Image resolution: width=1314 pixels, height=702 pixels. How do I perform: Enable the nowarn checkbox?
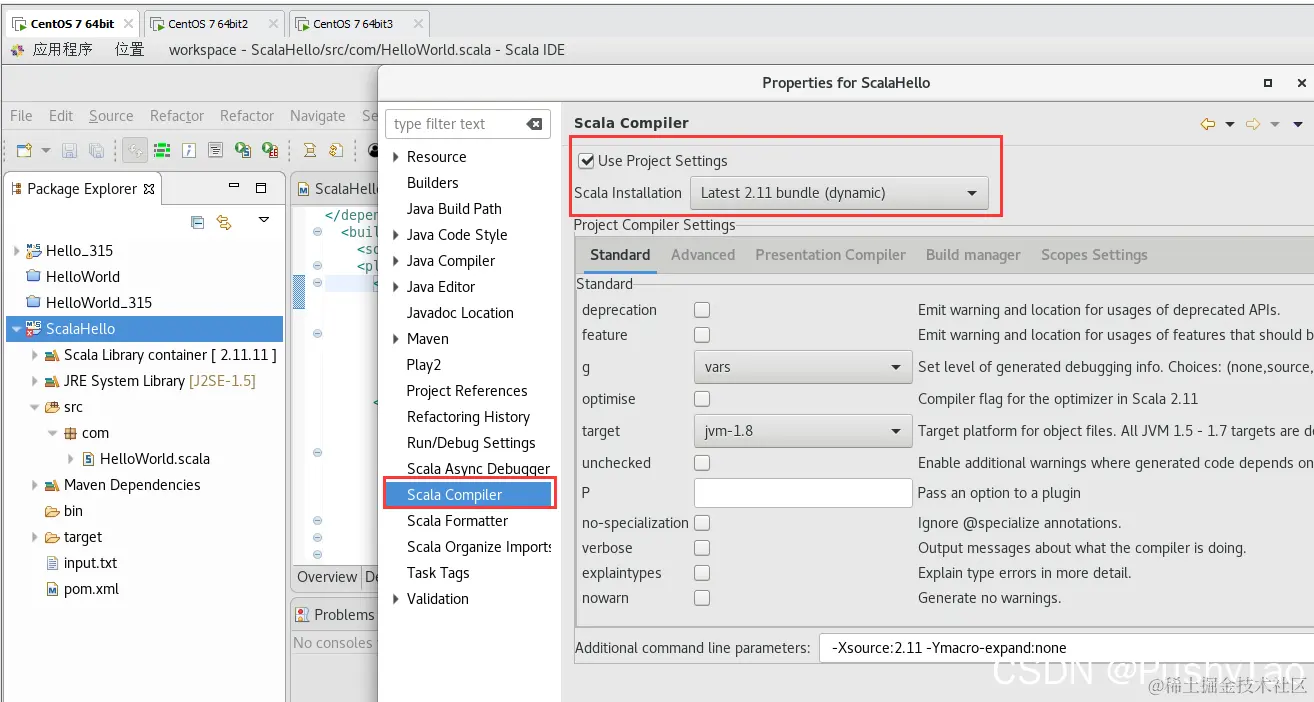point(702,598)
